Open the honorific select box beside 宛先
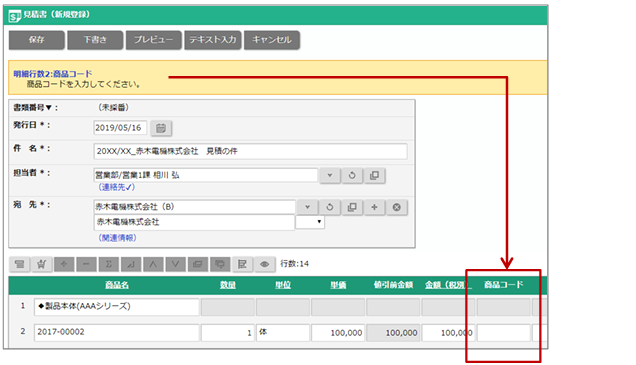636x365 pixels. pos(310,222)
